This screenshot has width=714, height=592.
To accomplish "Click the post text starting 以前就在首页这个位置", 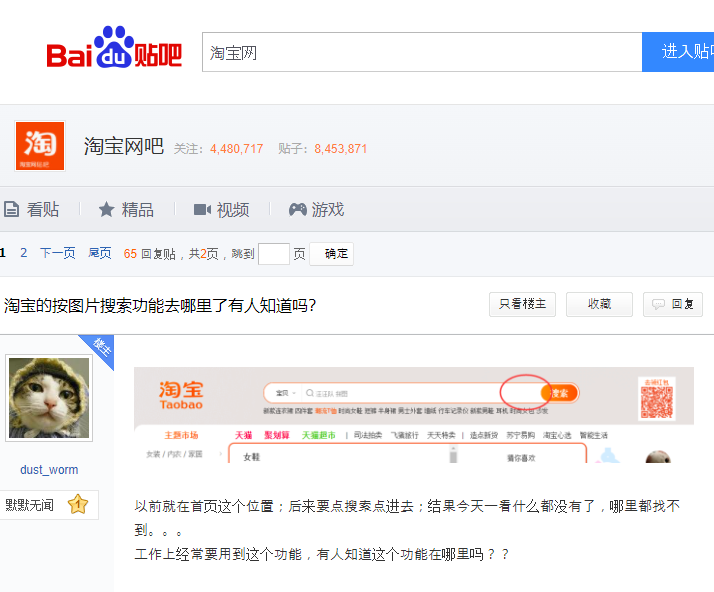I will coord(407,518).
